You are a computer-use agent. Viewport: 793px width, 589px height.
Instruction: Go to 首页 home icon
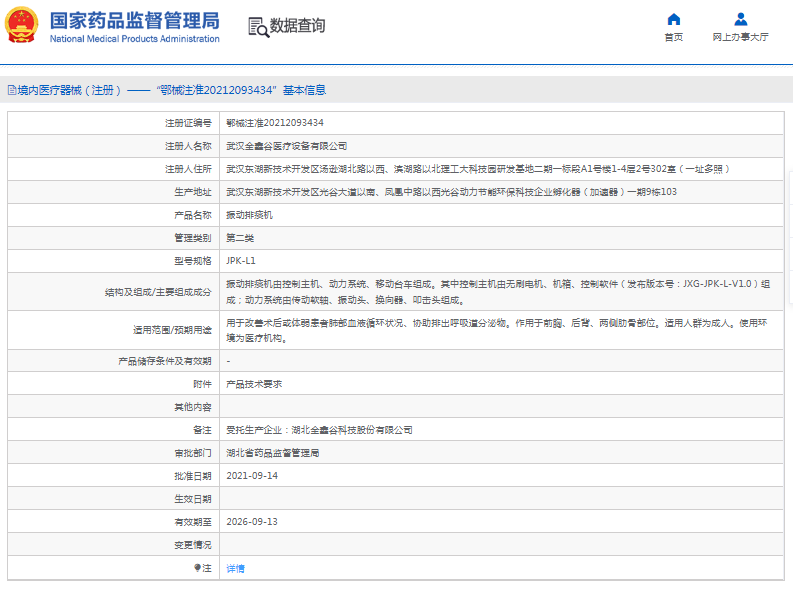[674, 19]
